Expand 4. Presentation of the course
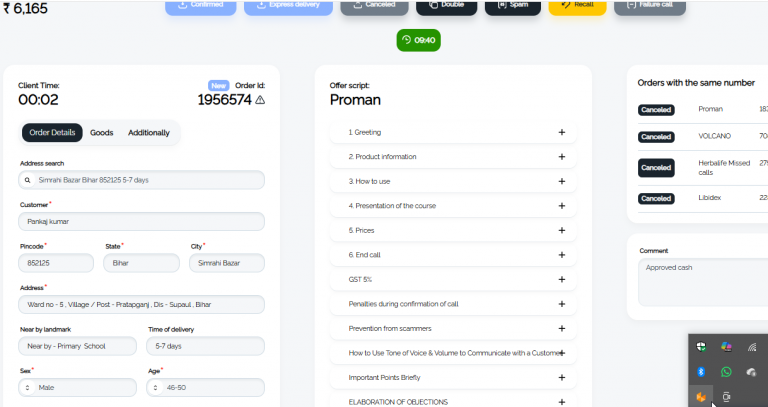The height and width of the screenshot is (407, 768). coord(453,206)
